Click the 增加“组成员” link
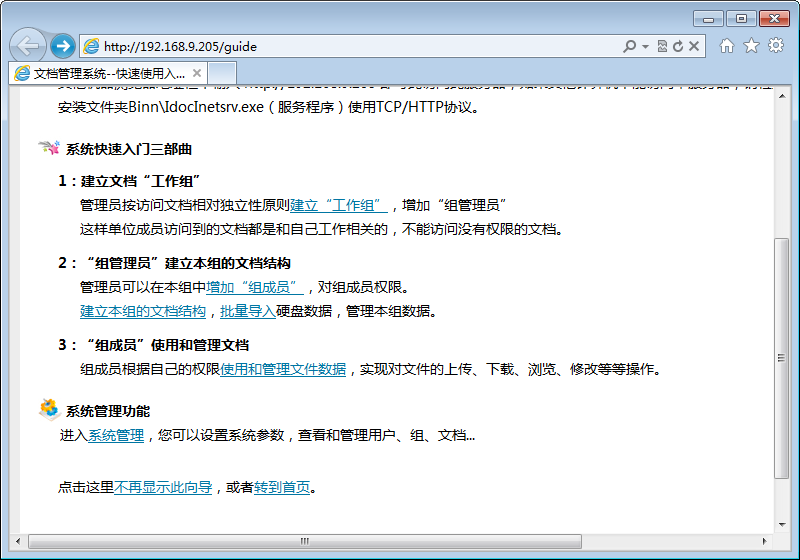Image resolution: width=800 pixels, height=560 pixels. (x=255, y=287)
